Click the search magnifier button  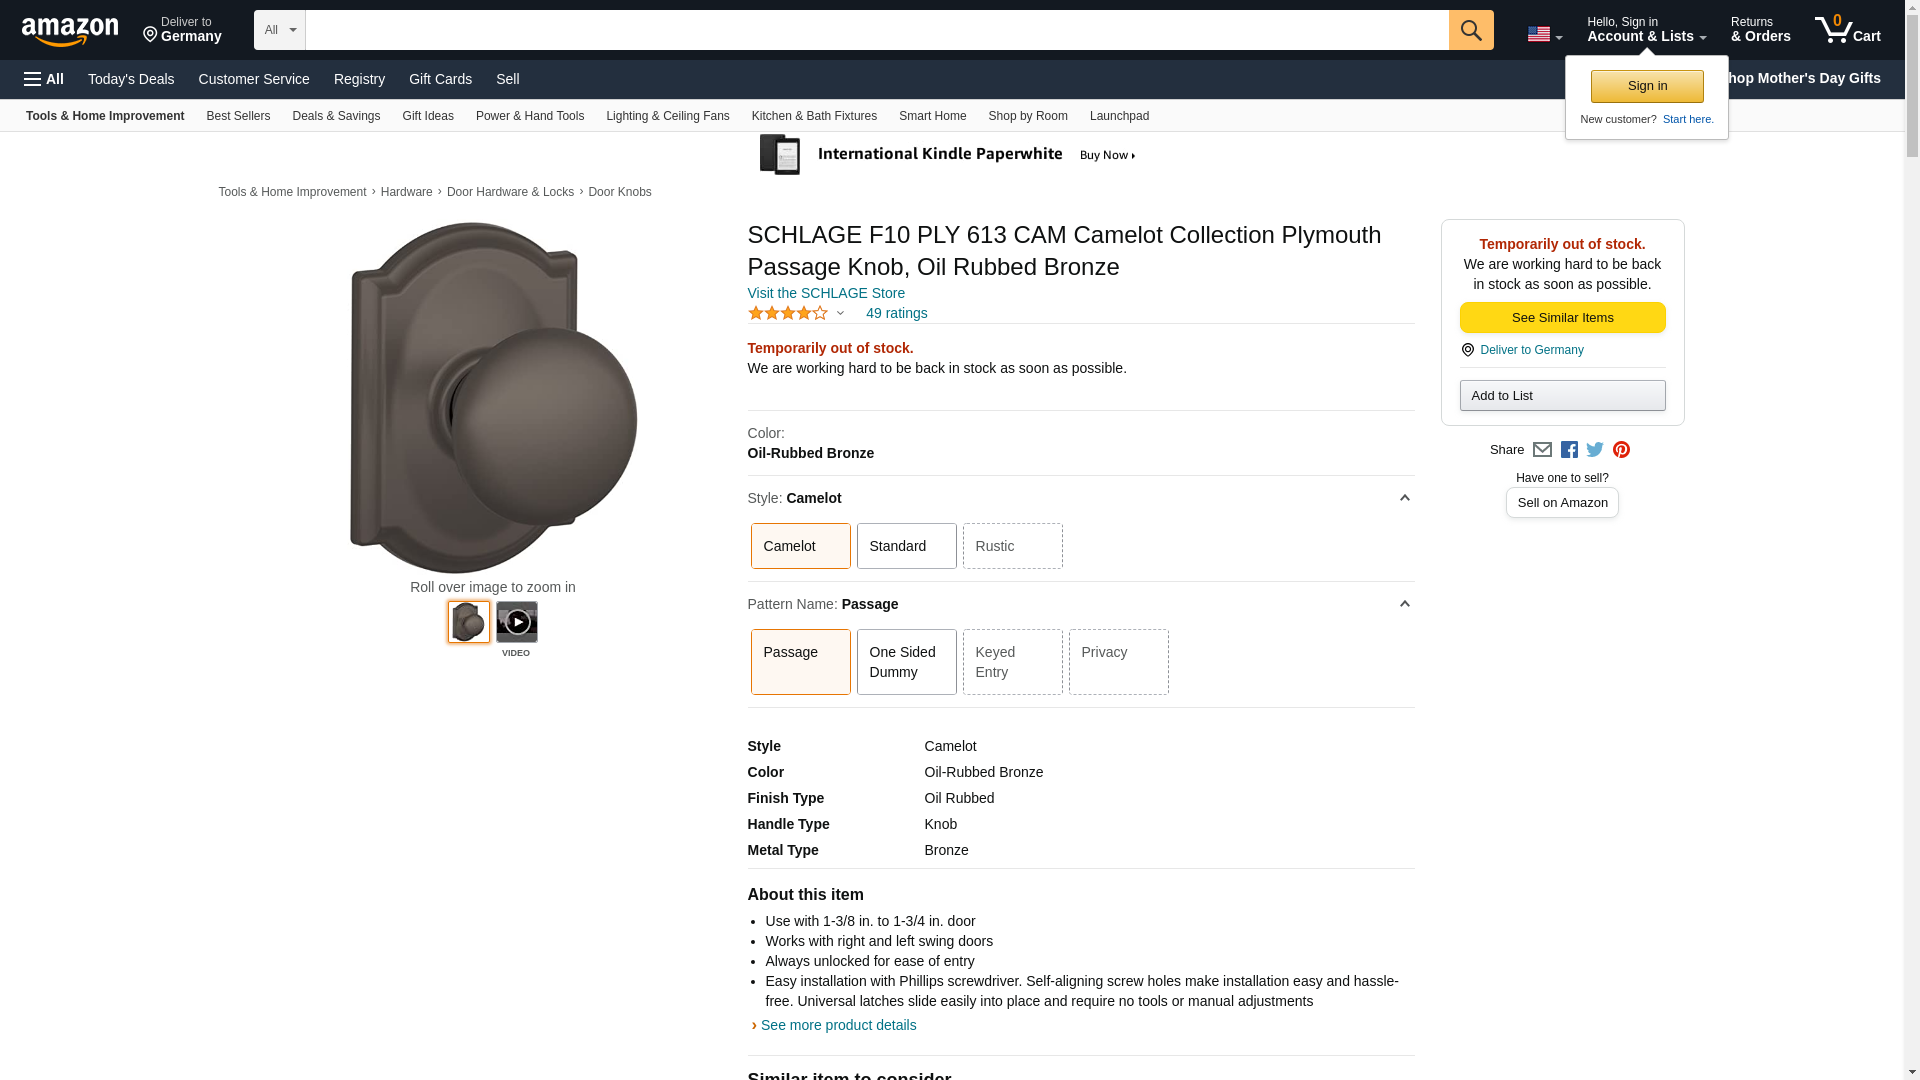pos(1471,30)
